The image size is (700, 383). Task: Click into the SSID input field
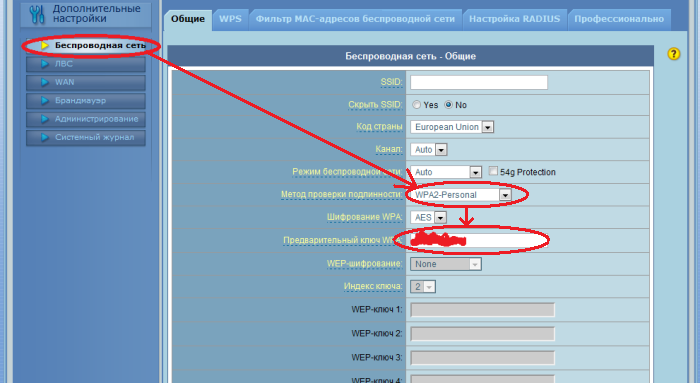click(479, 82)
